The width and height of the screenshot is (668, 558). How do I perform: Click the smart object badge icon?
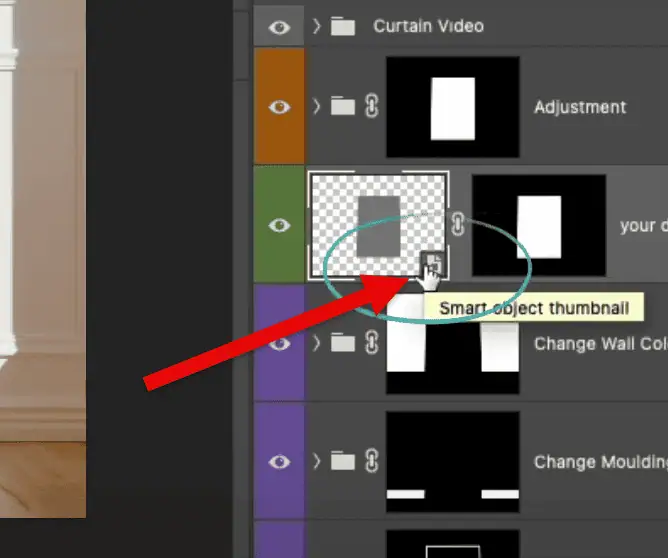click(x=433, y=263)
